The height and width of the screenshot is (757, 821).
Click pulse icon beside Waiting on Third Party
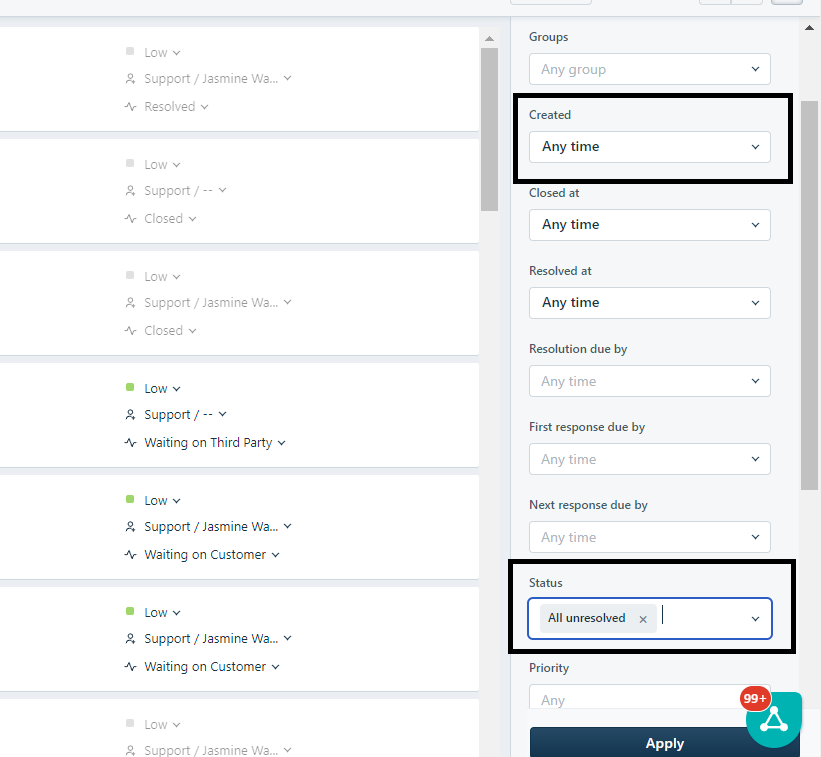point(130,443)
